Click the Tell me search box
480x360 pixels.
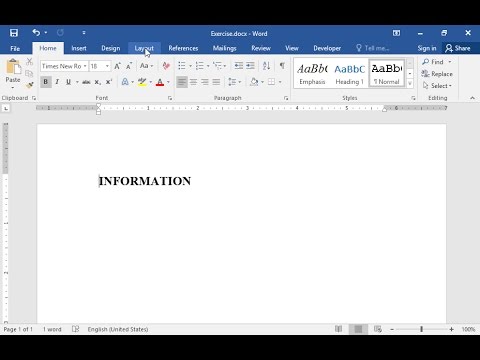373,48
